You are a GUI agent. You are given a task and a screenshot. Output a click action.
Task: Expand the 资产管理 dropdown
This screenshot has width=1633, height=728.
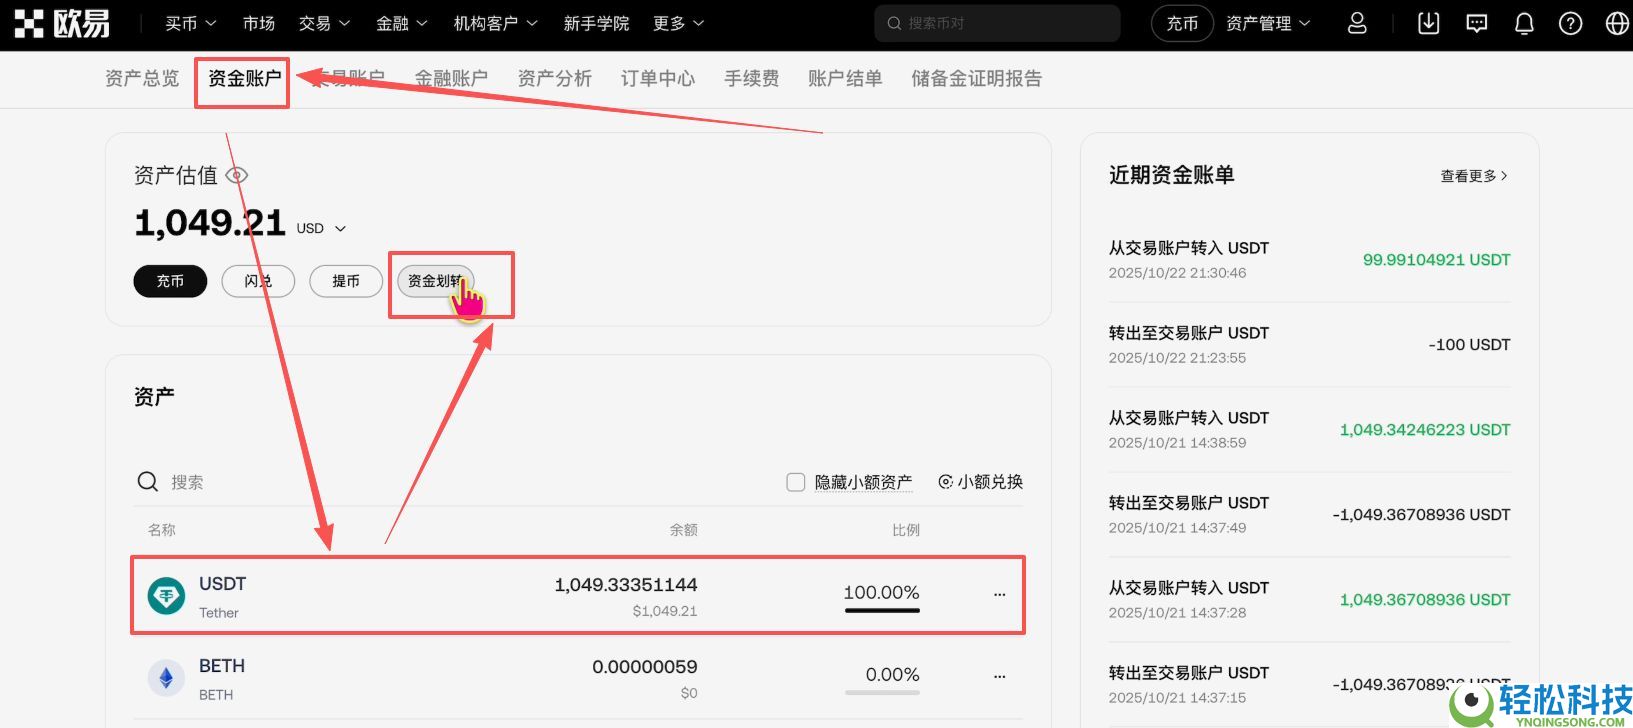(1268, 23)
